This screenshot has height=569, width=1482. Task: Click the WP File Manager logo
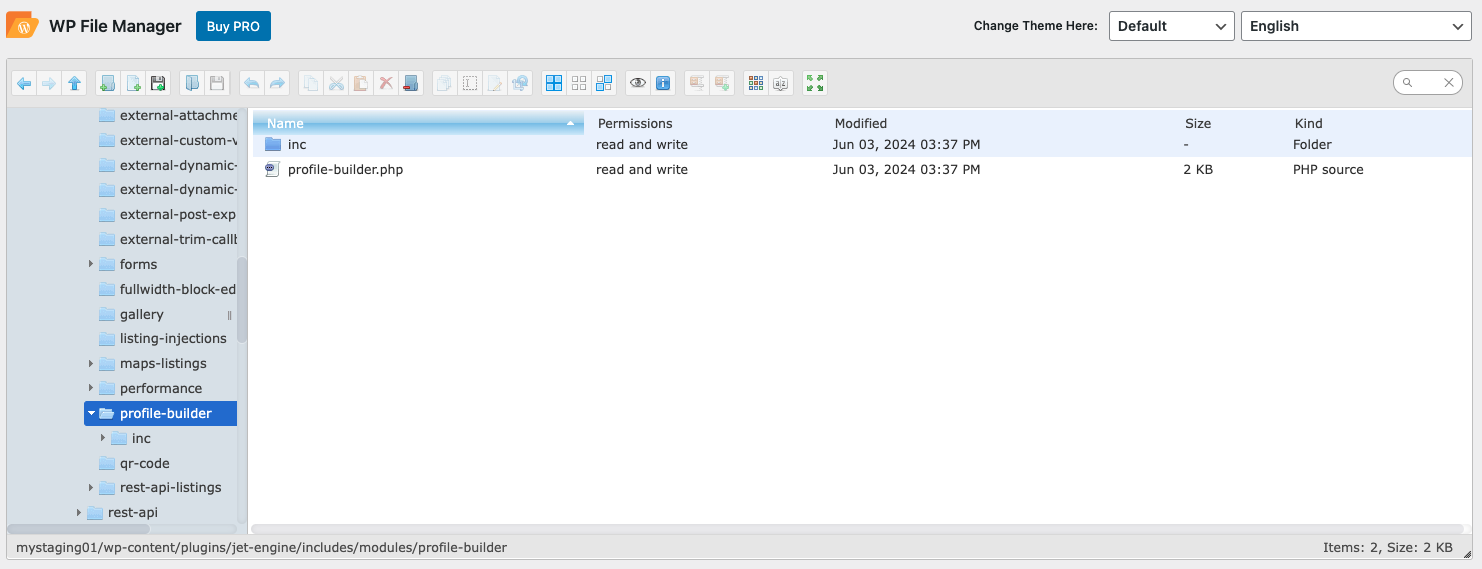pos(23,26)
